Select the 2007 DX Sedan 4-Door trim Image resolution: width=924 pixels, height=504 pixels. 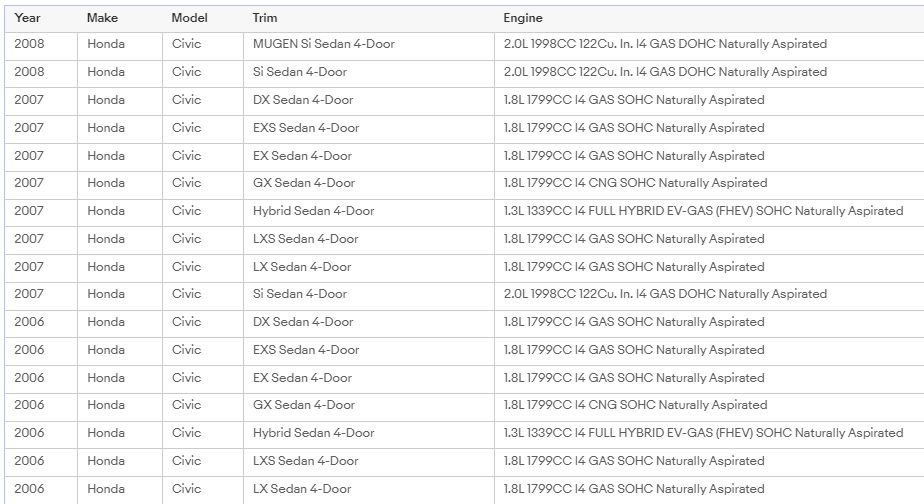pos(303,100)
